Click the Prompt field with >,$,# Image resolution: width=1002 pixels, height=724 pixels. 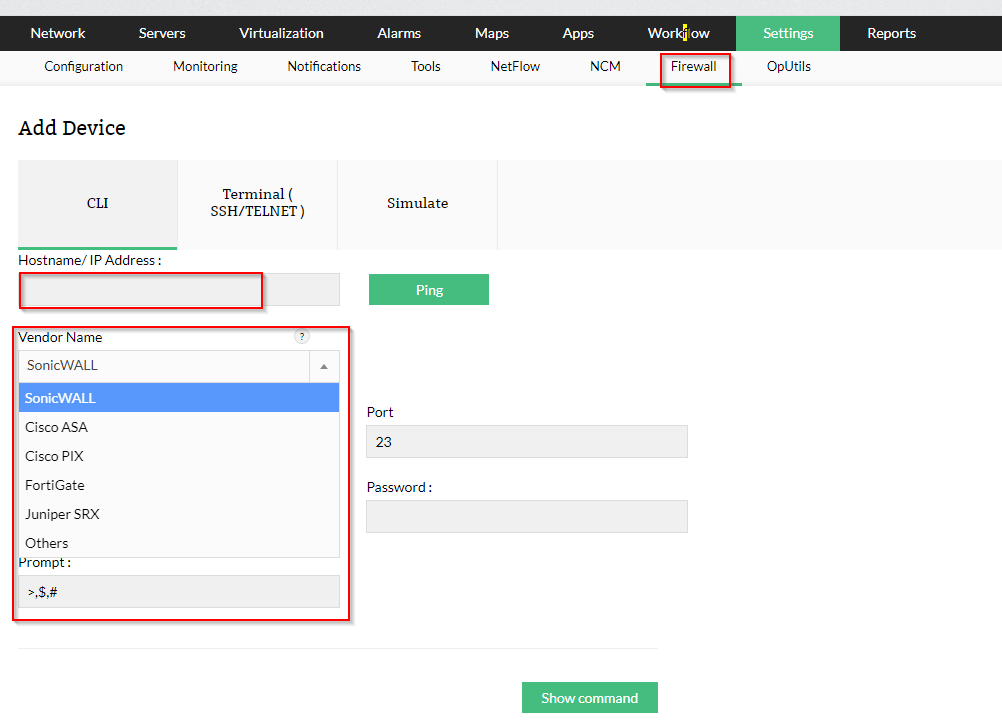pyautogui.click(x=179, y=592)
